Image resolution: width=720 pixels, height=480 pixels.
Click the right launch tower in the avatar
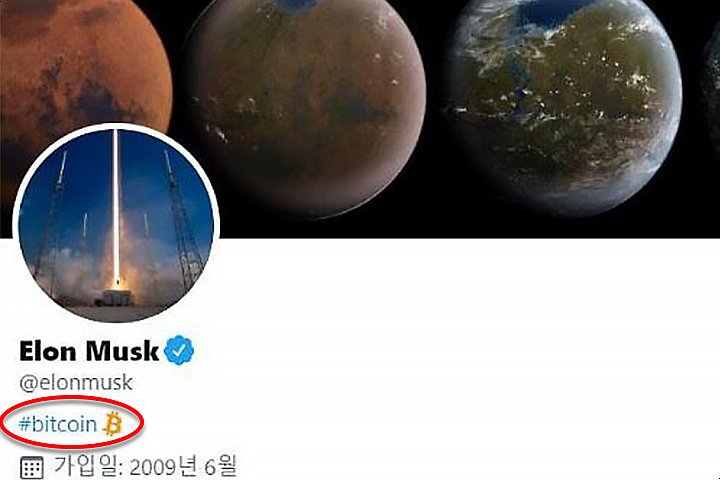tap(182, 220)
